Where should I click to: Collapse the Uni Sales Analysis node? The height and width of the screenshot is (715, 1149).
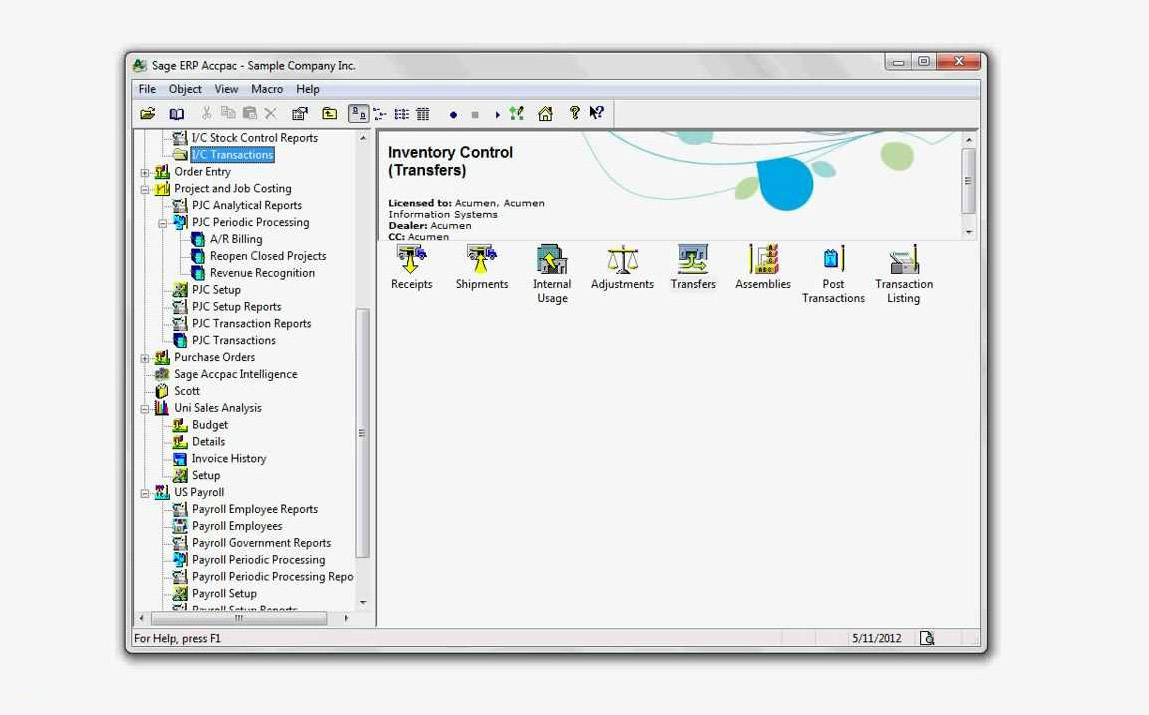pos(145,409)
